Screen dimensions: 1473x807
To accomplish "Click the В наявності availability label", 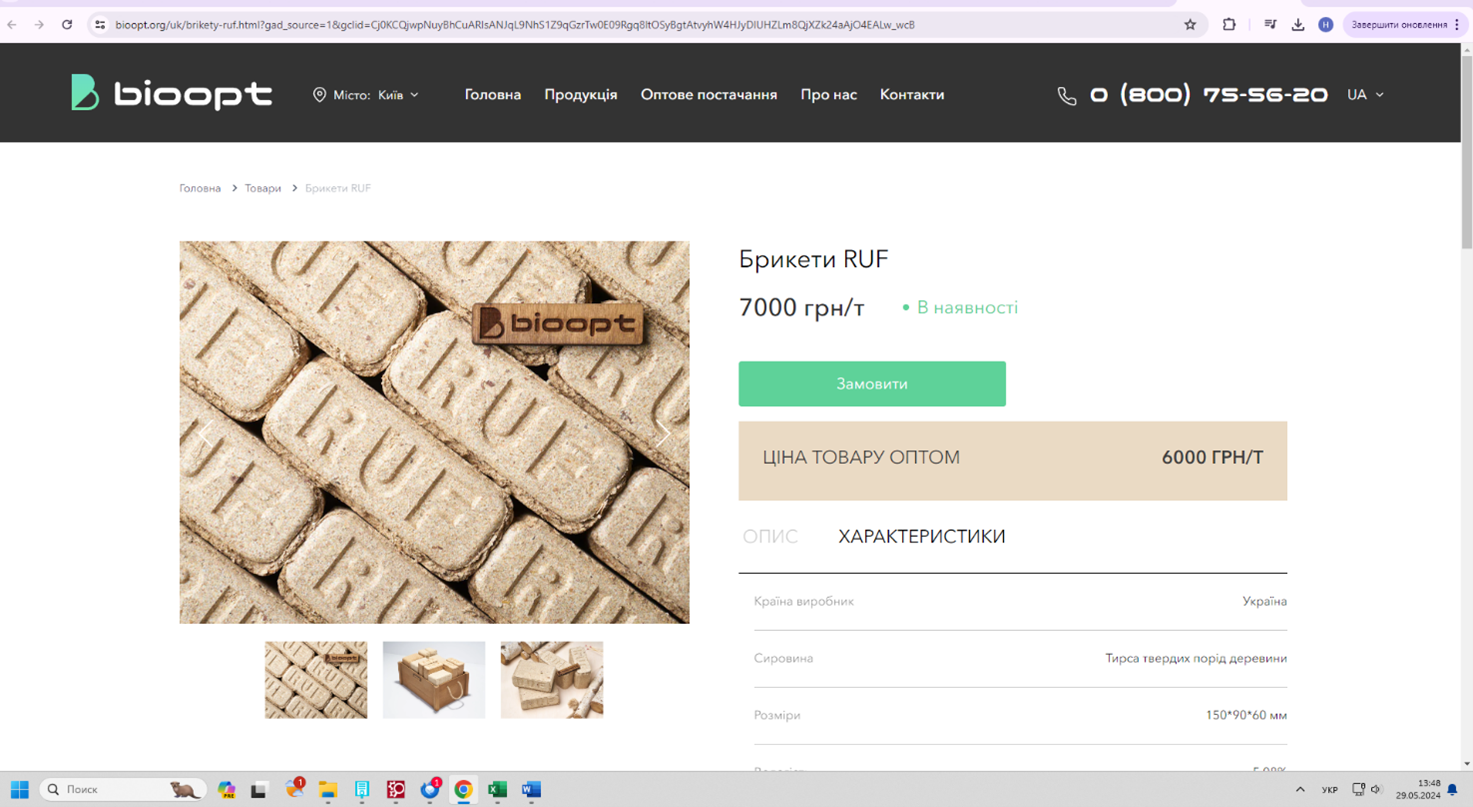I will 960,308.
